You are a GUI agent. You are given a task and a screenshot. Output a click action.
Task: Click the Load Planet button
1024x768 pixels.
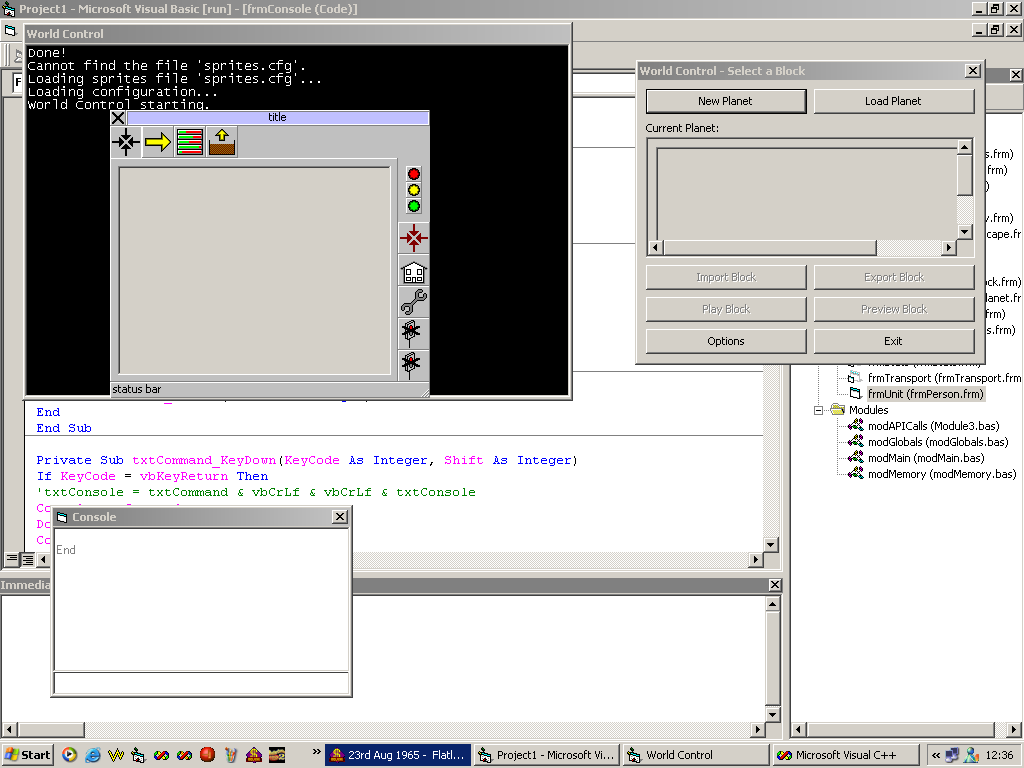pyautogui.click(x=893, y=101)
